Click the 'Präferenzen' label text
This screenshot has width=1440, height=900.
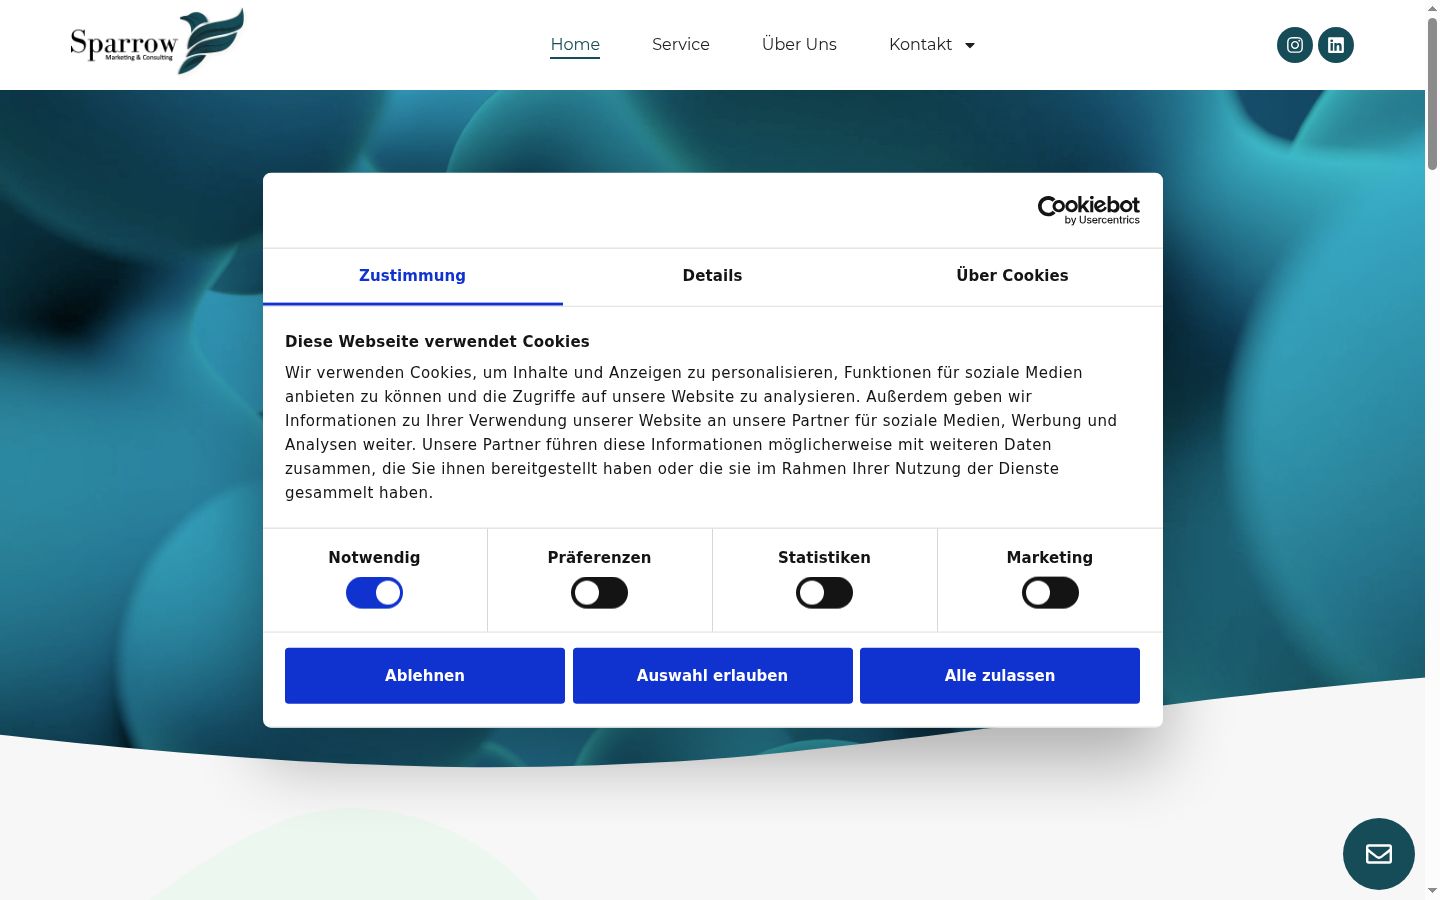[x=599, y=558]
